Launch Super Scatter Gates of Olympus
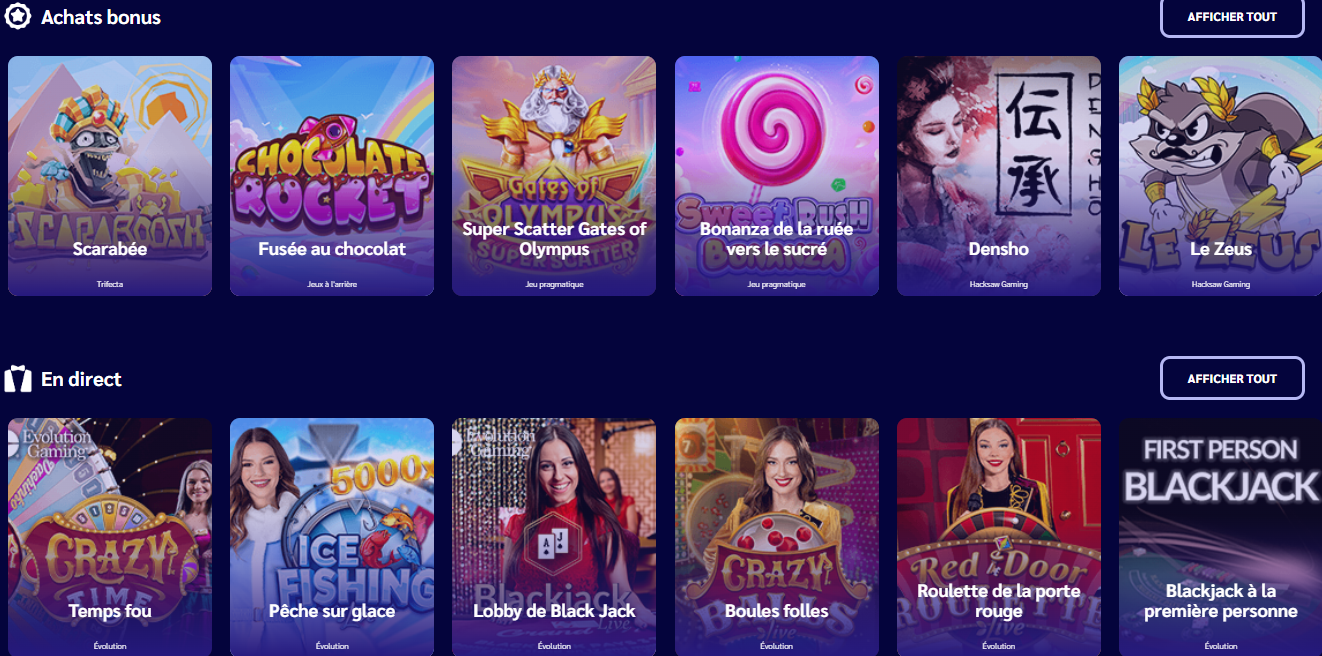Viewport: 1322px width, 656px height. (x=554, y=176)
